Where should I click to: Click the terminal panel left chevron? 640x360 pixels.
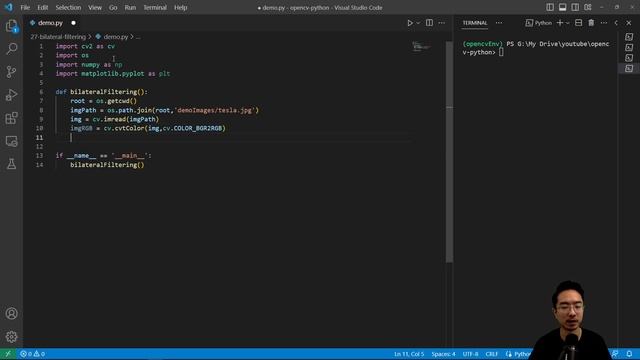pyautogui.click(x=616, y=23)
